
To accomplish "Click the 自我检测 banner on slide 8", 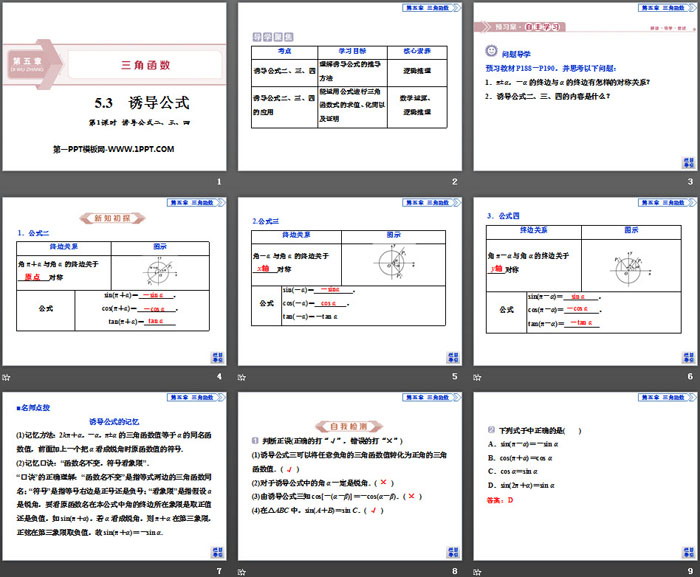I will click(x=349, y=426).
